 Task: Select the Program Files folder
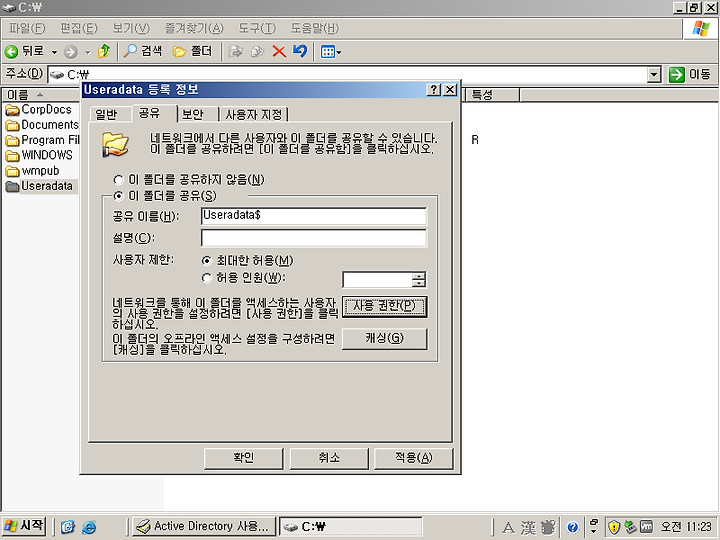(42, 140)
